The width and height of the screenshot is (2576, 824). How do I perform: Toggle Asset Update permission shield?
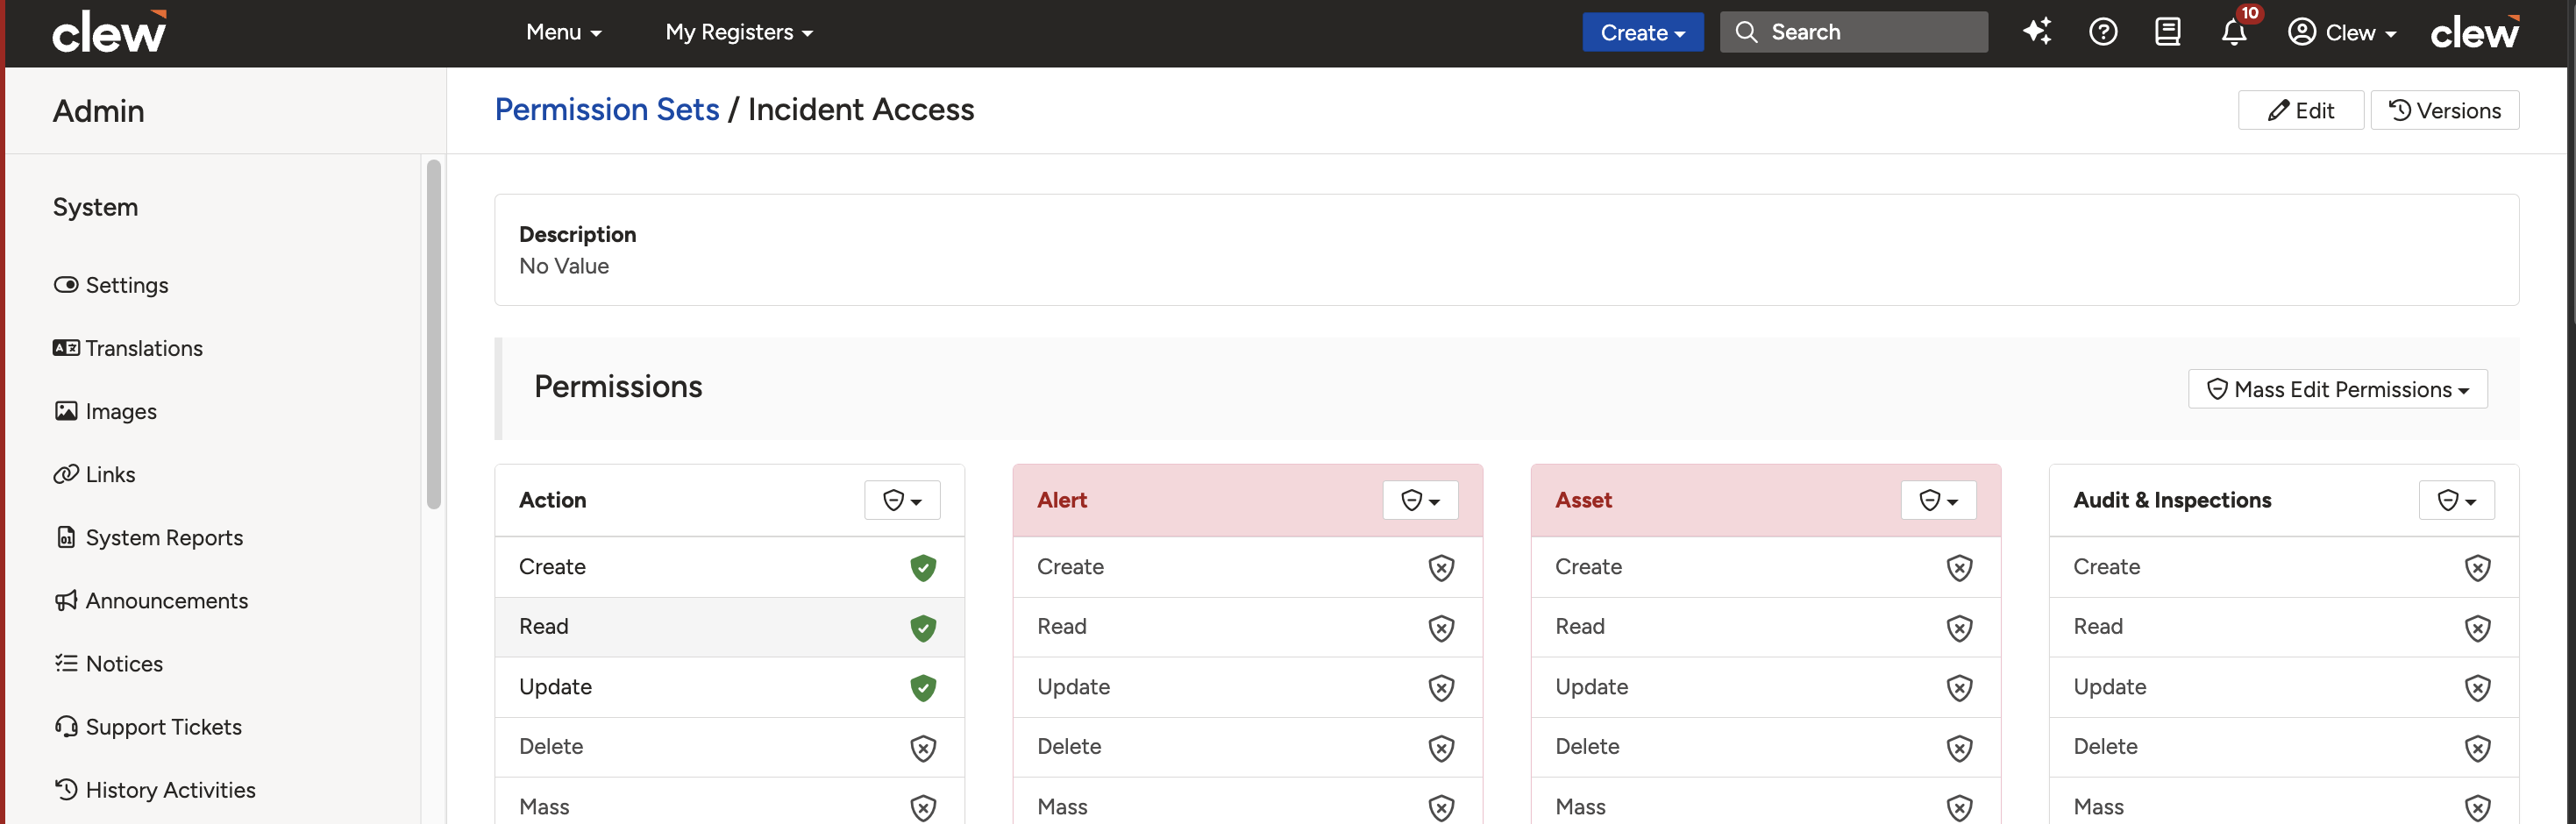(x=1959, y=688)
